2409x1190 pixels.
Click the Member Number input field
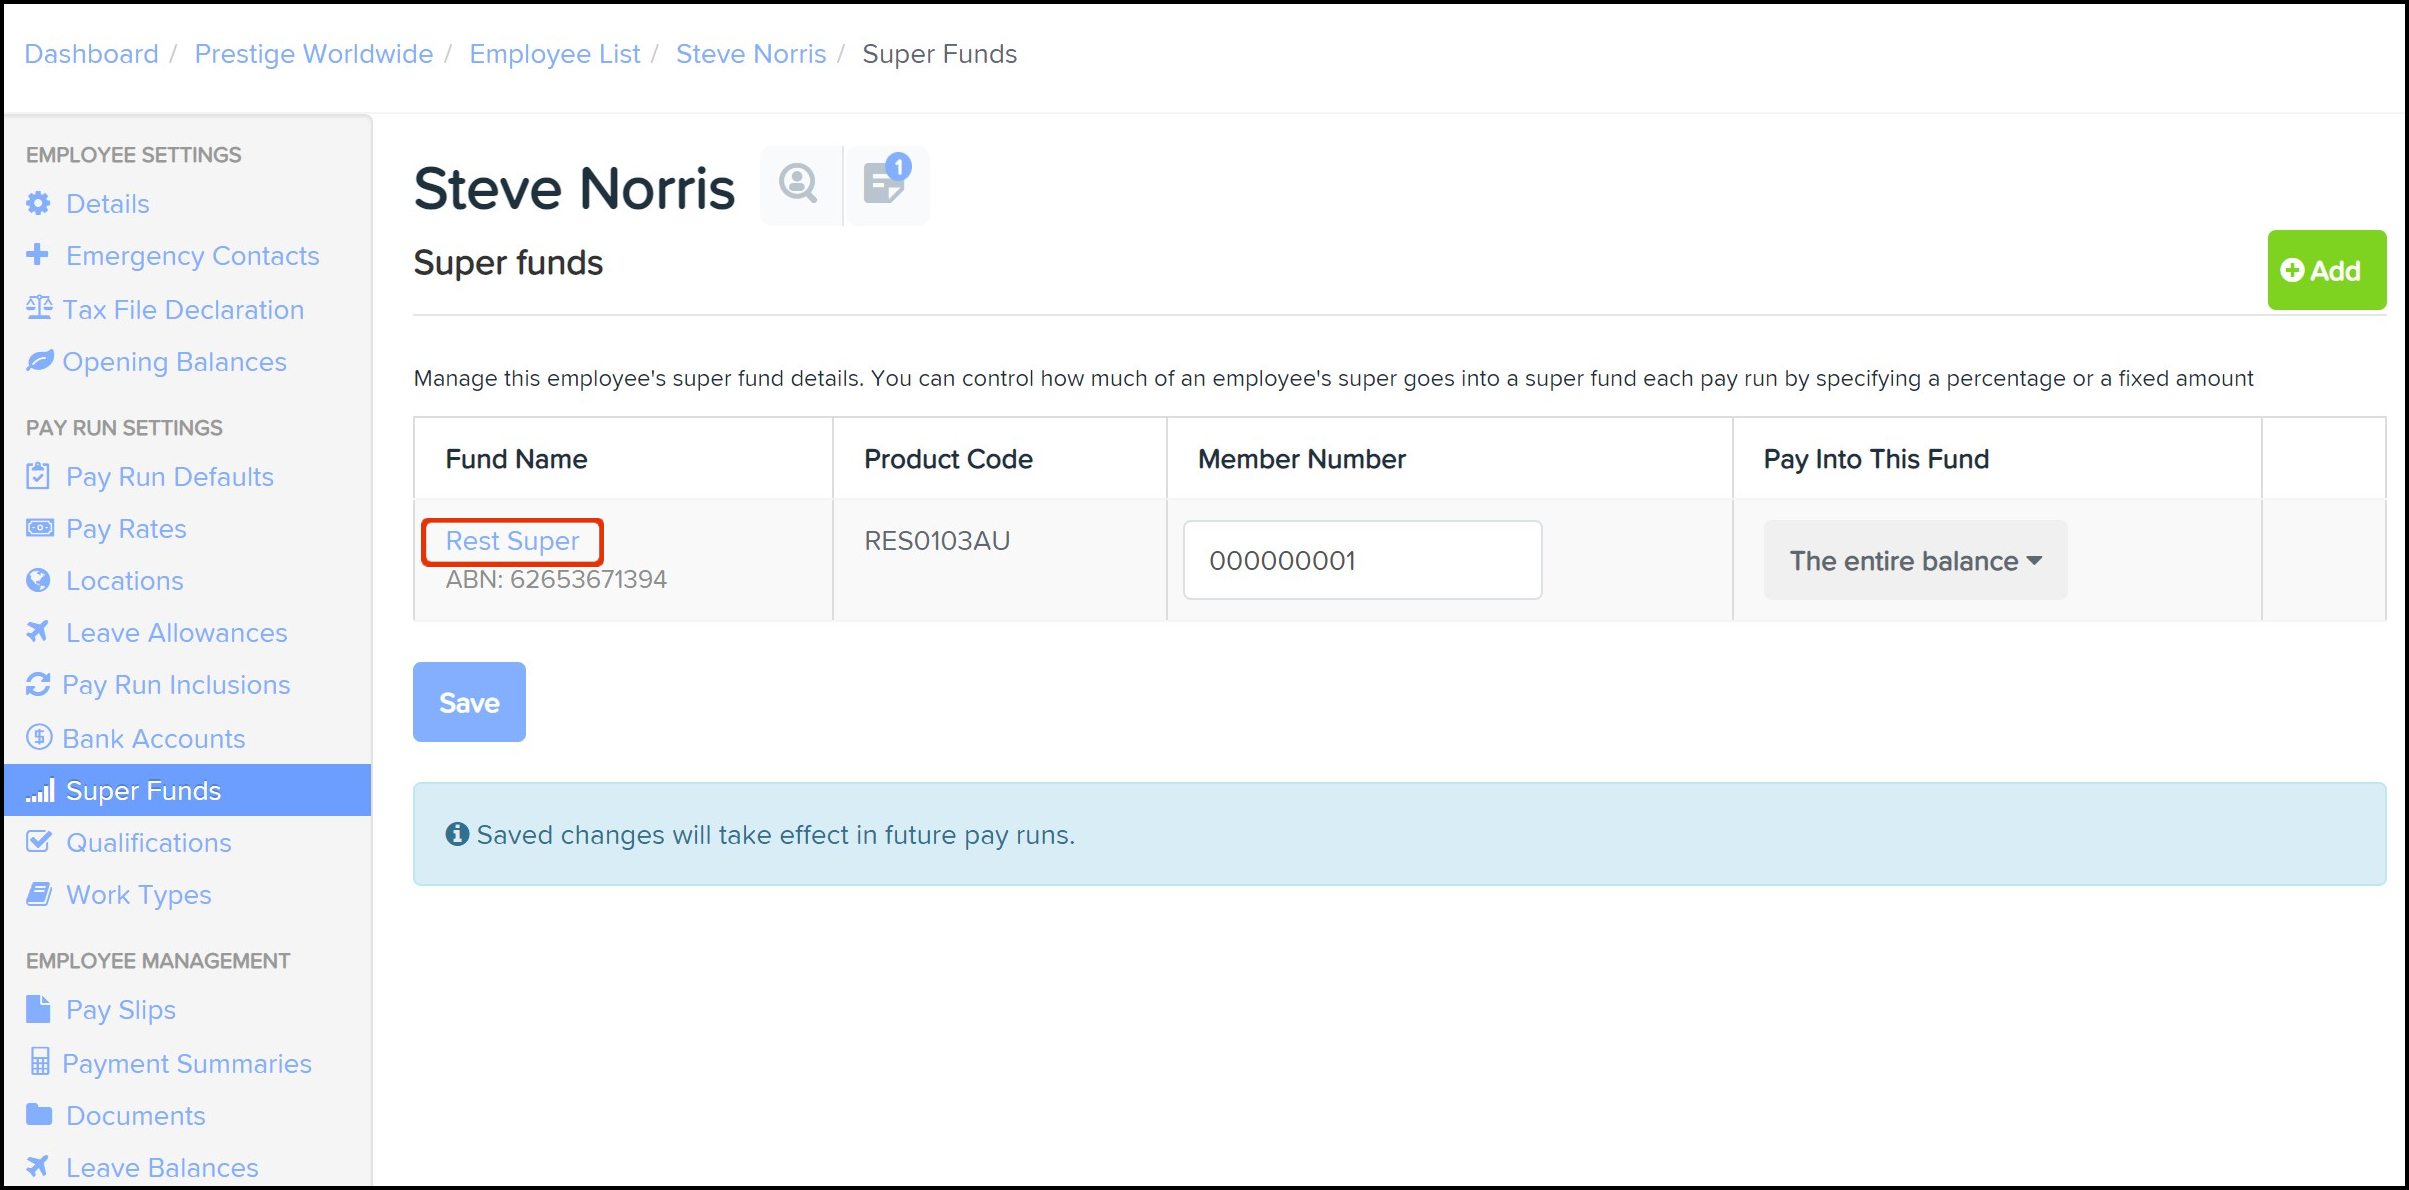[1362, 560]
